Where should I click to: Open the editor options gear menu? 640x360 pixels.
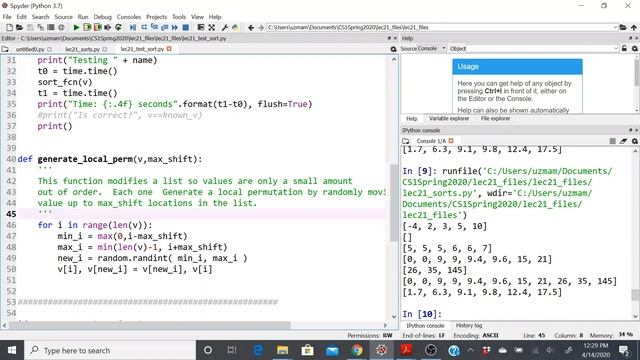[x=393, y=49]
